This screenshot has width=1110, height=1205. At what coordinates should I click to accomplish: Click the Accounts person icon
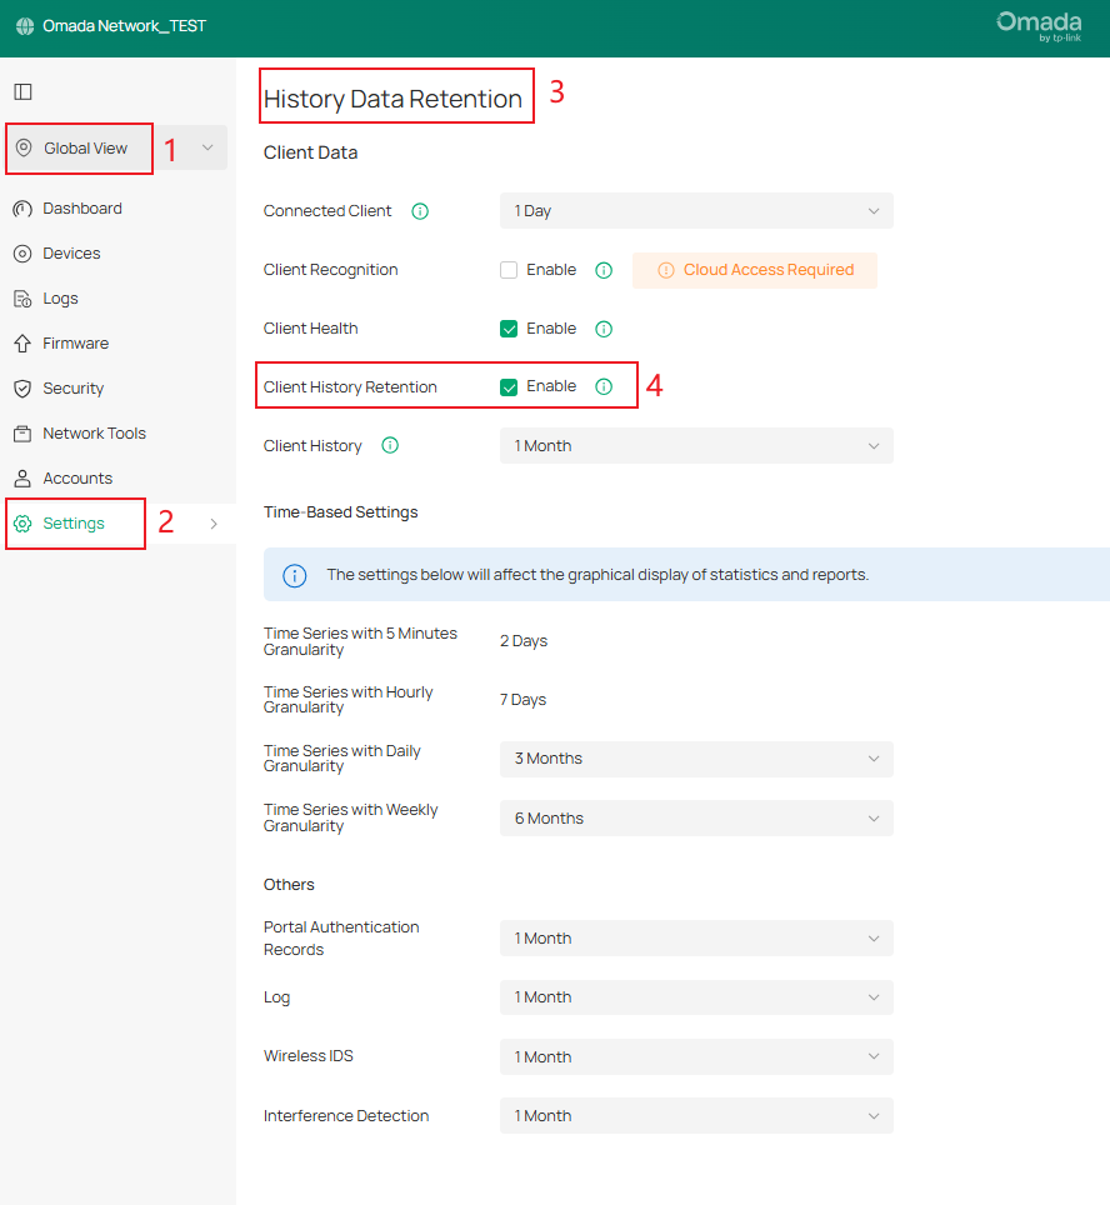[x=22, y=479]
